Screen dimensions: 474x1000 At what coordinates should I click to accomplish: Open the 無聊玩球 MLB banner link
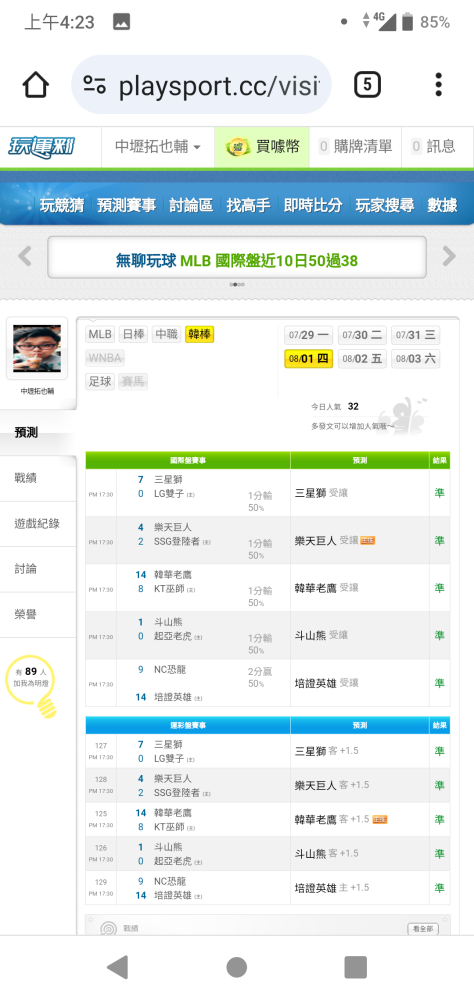click(x=237, y=260)
